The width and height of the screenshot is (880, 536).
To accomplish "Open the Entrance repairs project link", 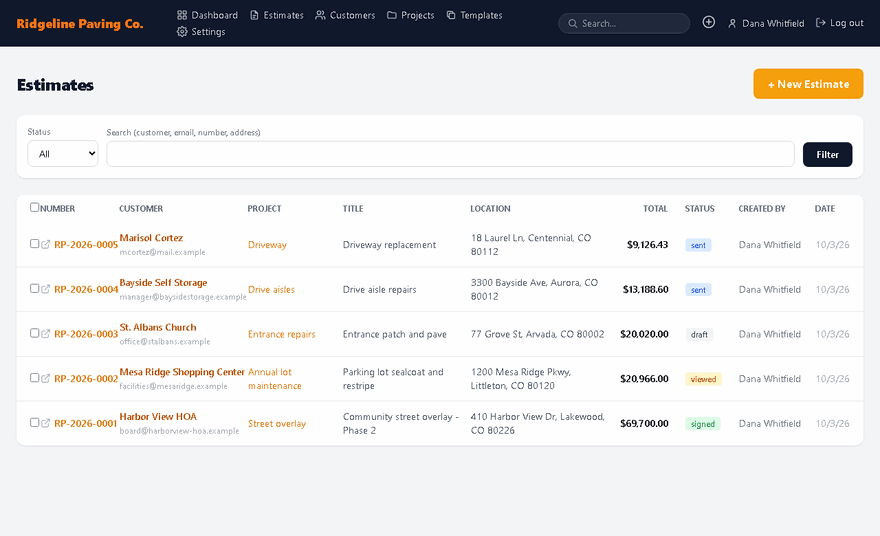I will coord(282,334).
